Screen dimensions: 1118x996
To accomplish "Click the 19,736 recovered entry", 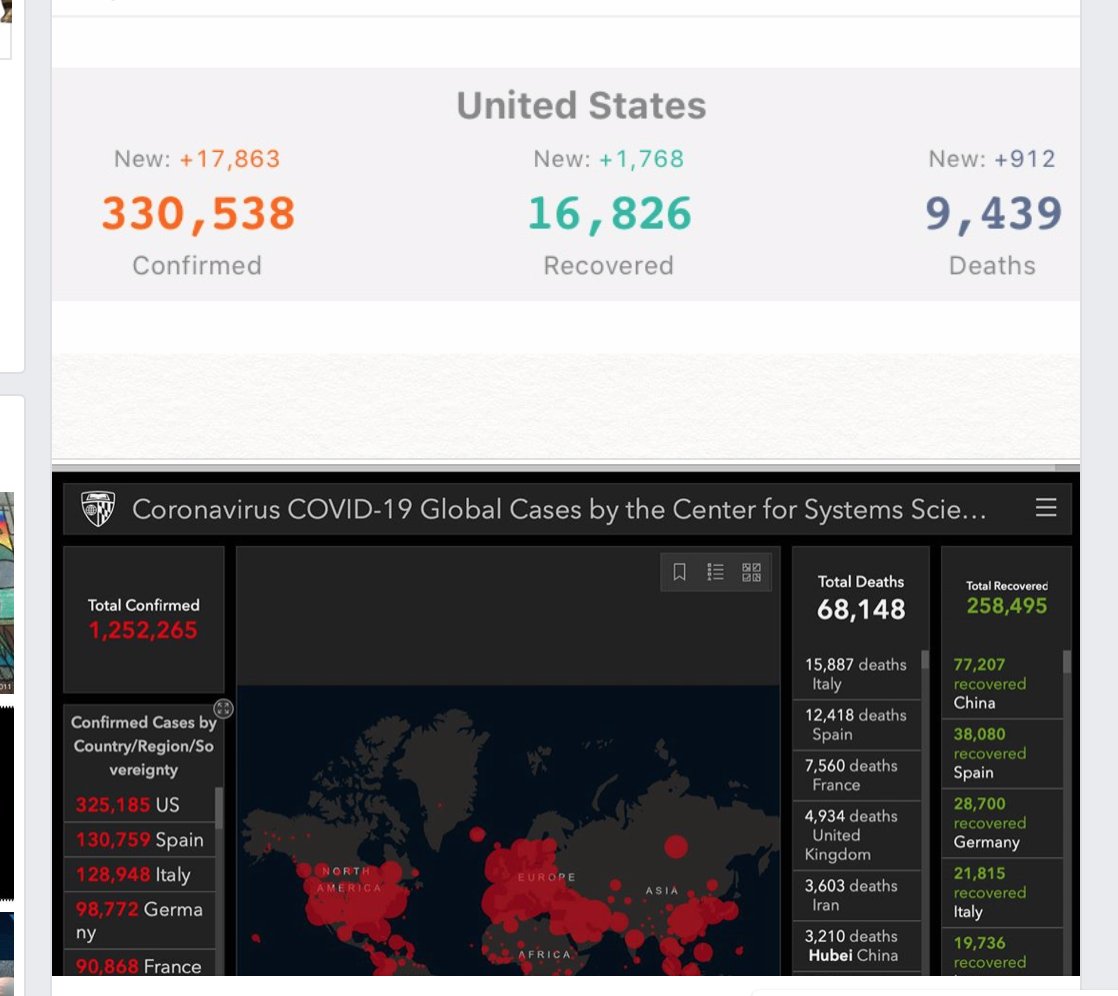I will click(x=1002, y=953).
